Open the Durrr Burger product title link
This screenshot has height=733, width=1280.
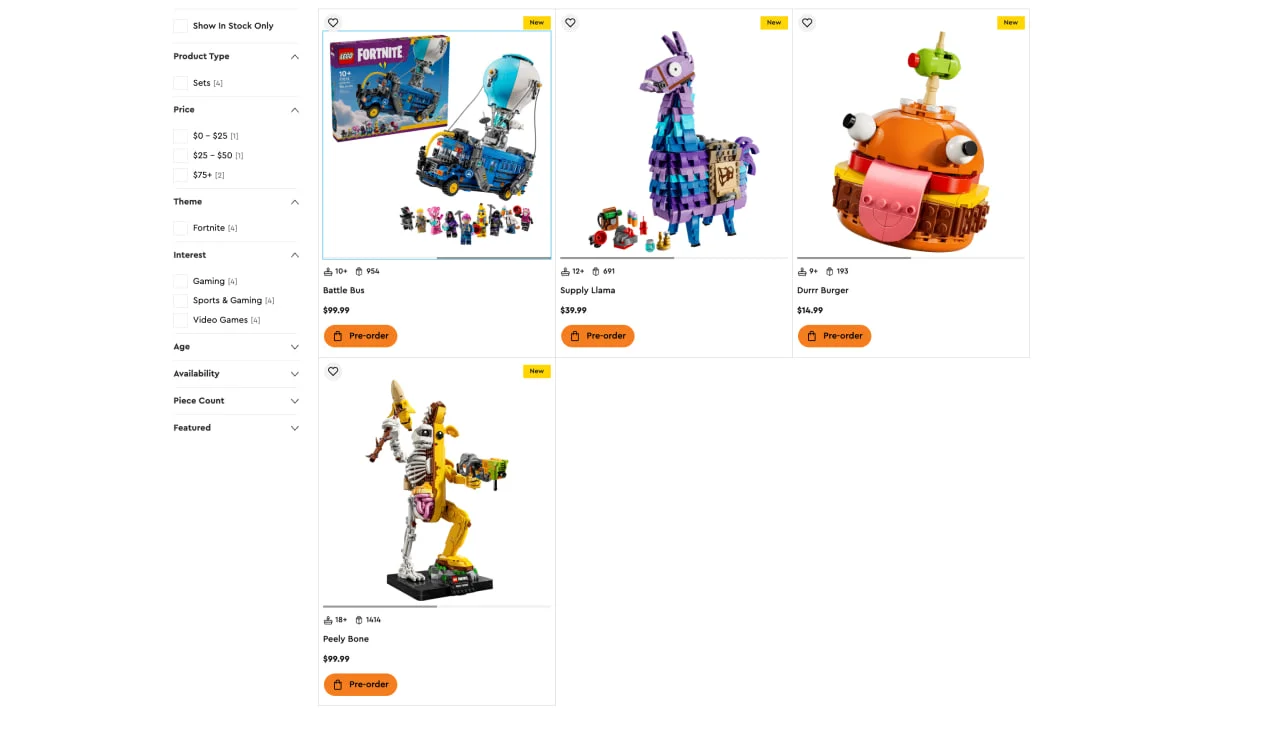pos(823,291)
